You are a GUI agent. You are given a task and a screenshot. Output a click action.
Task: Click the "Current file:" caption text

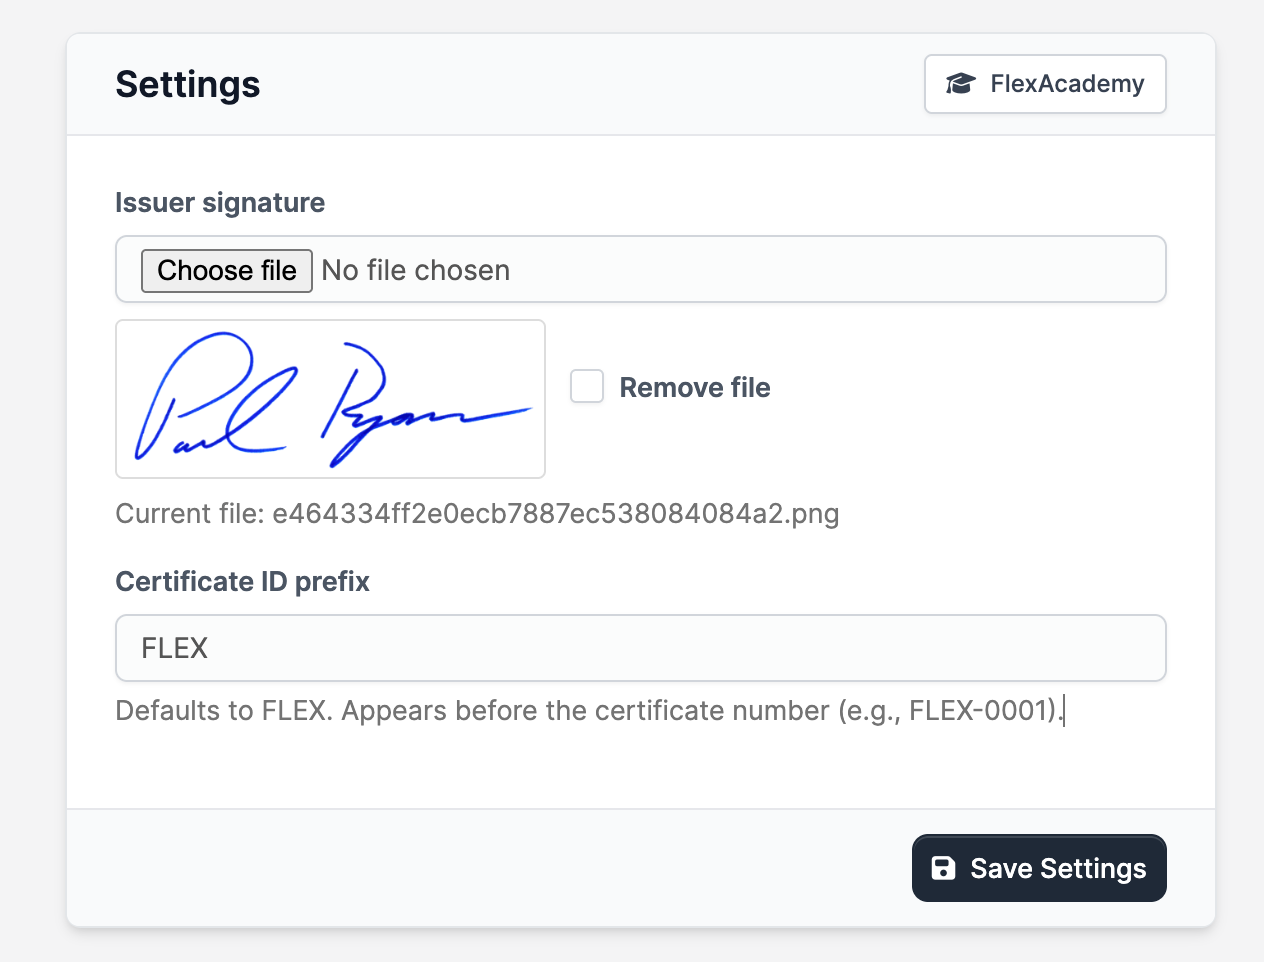[190, 514]
